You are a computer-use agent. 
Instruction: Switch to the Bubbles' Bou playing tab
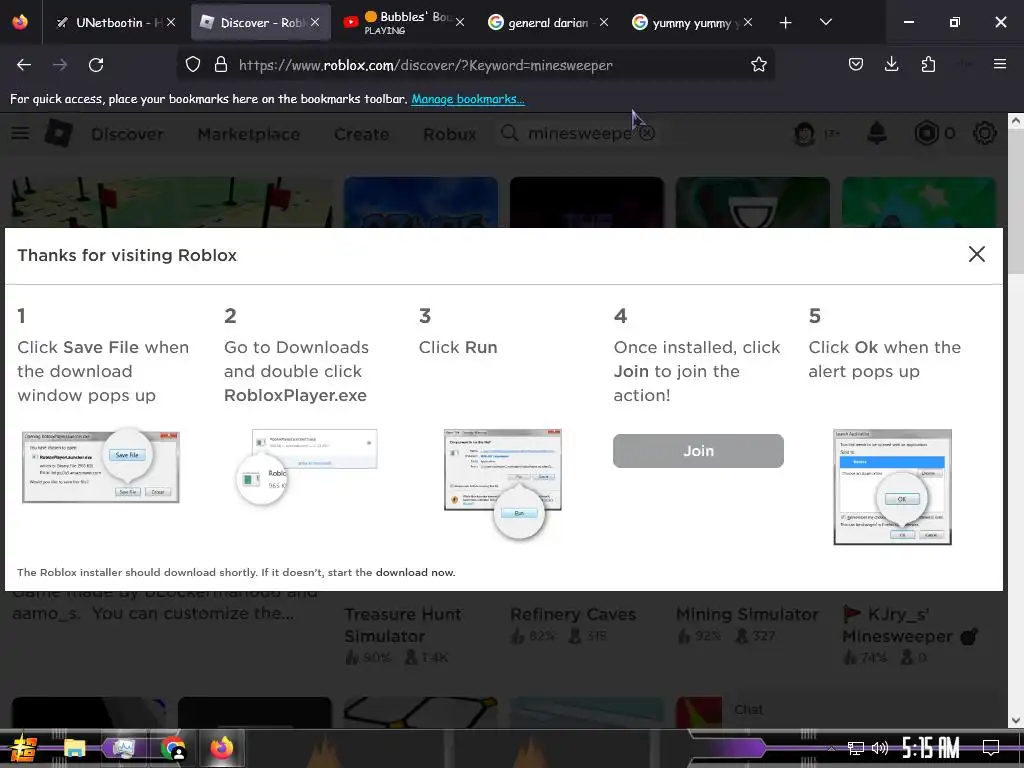[405, 22]
